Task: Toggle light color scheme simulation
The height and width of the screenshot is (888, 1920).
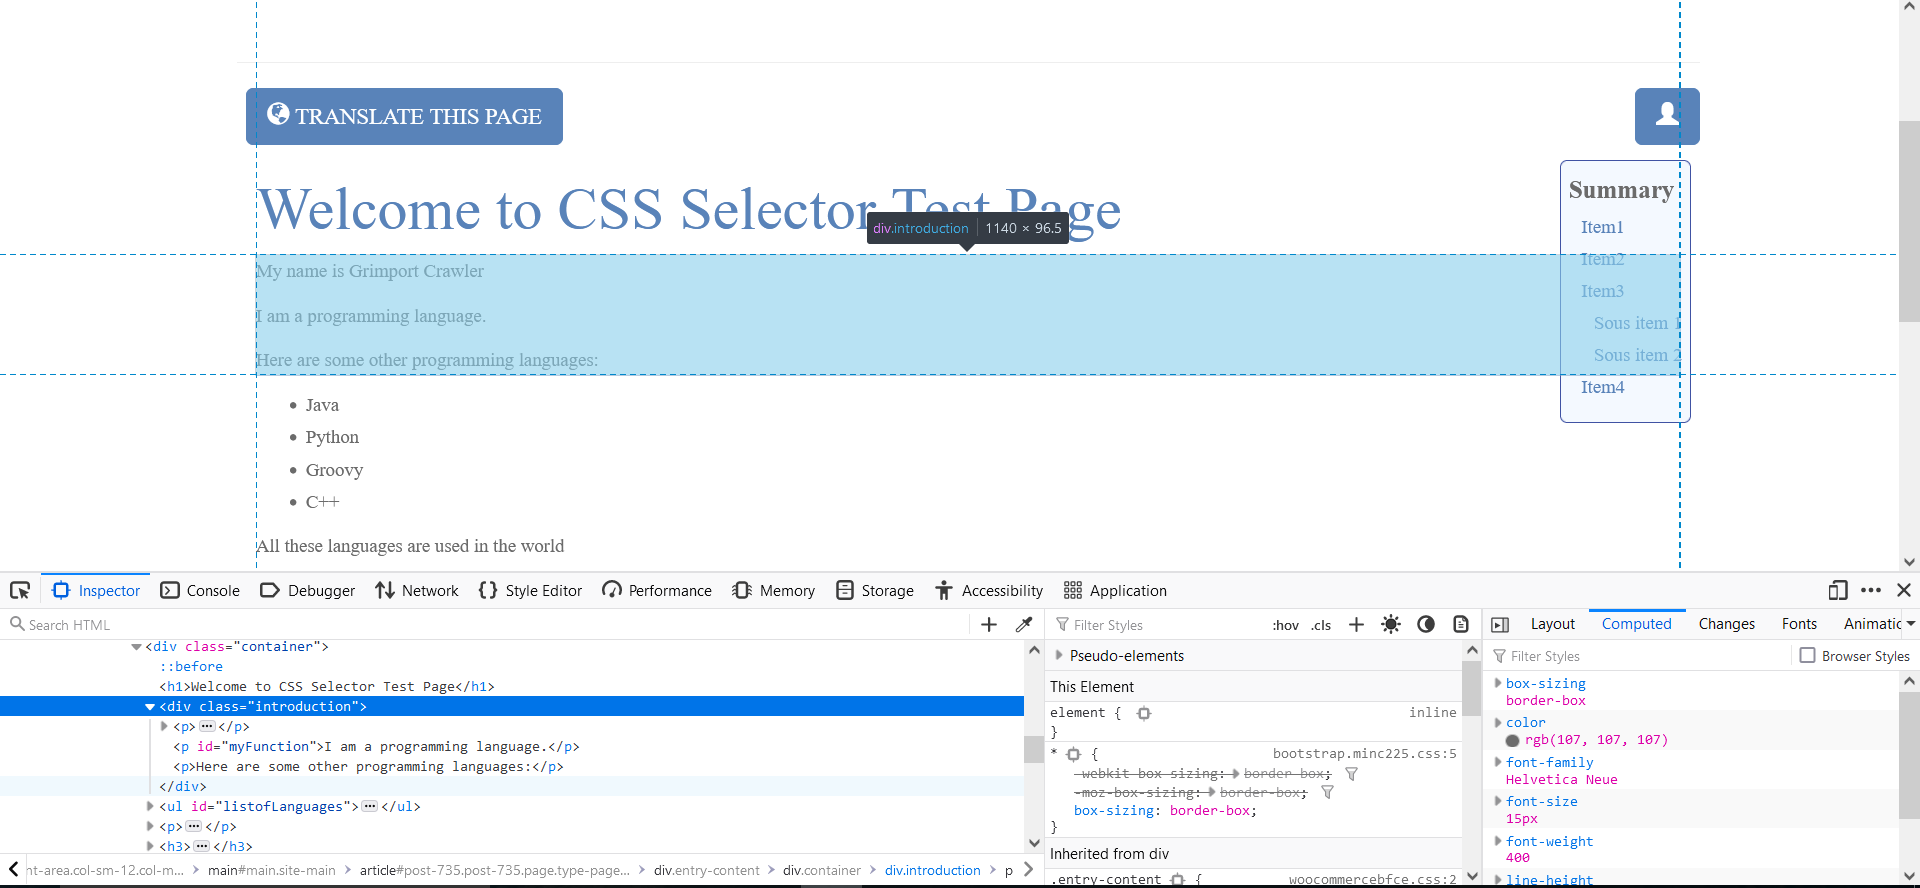Action: point(1391,624)
